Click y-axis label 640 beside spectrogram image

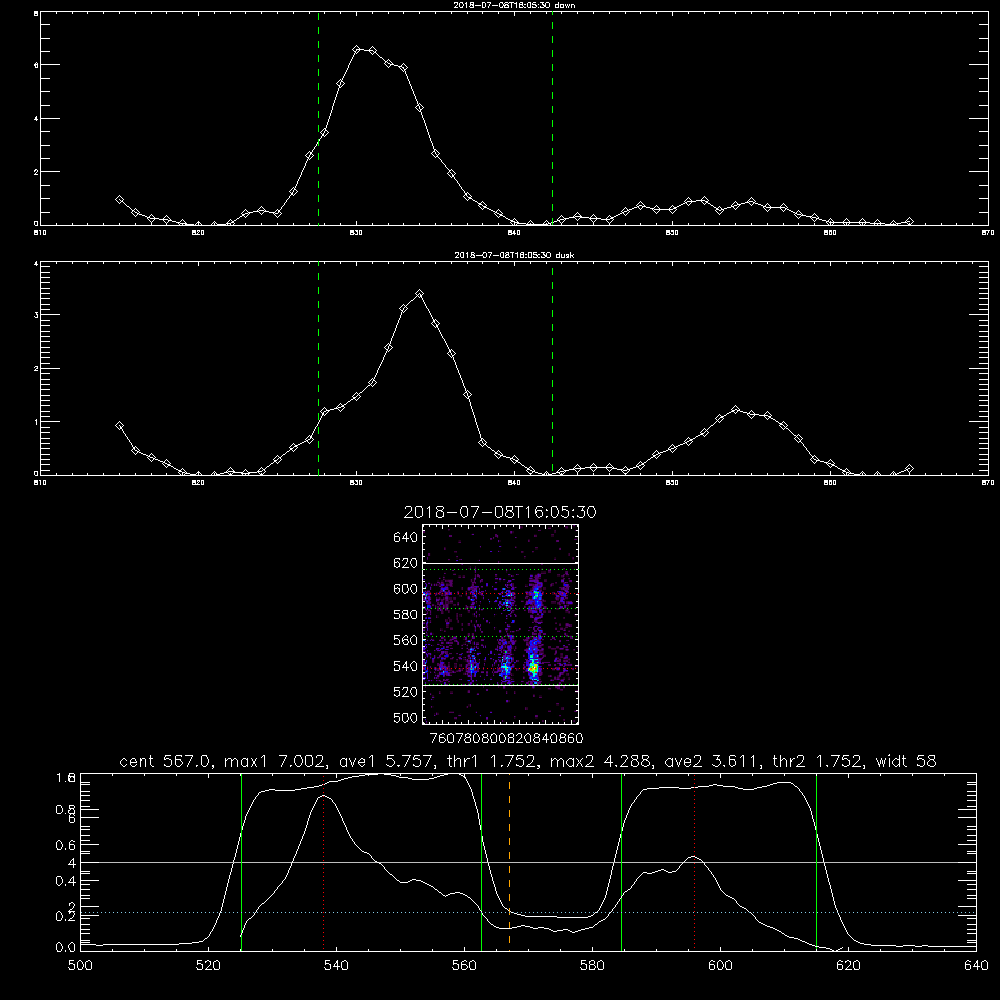[405, 538]
